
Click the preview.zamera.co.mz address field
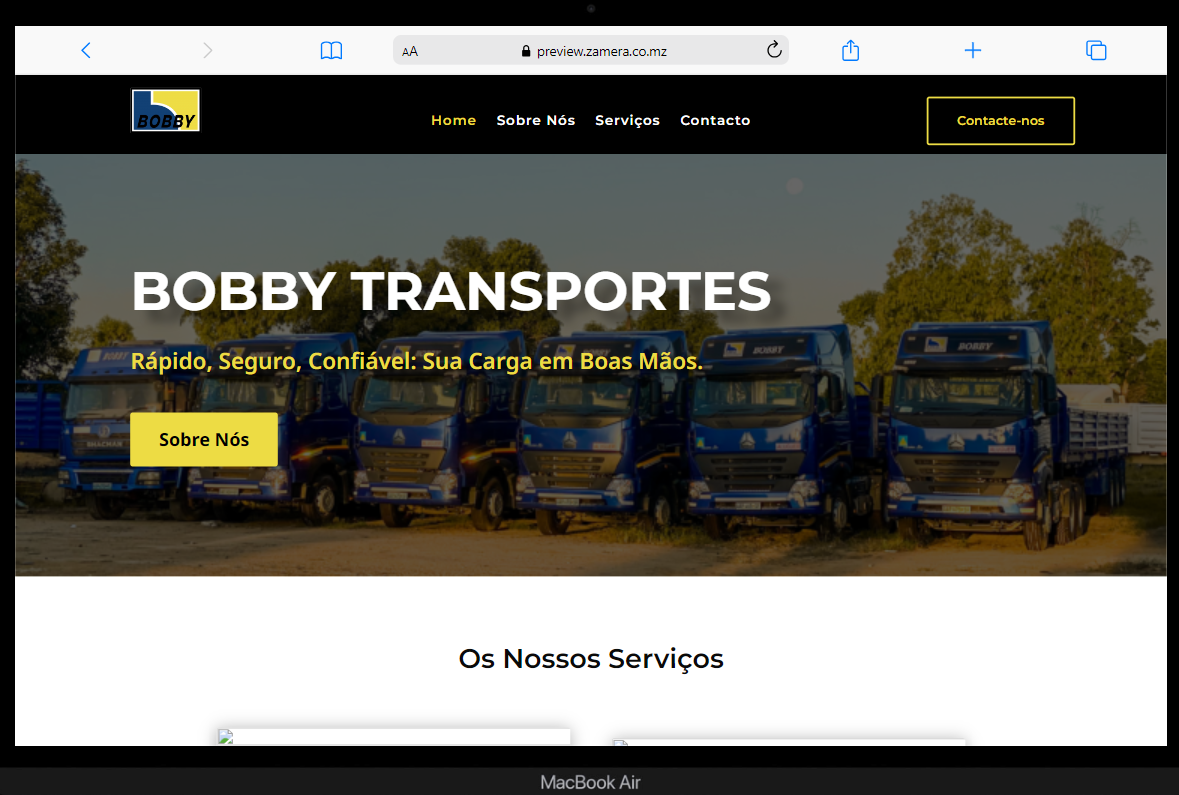pyautogui.click(x=591, y=50)
